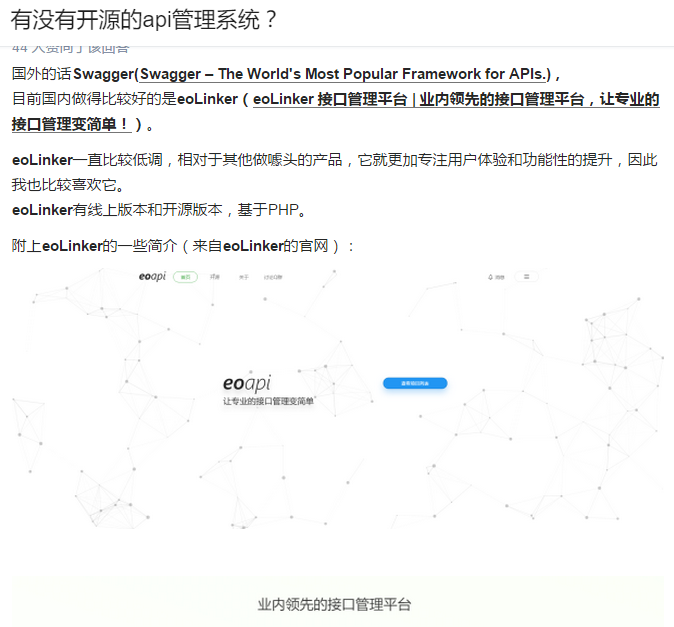
Task: Click the 44 人赞同了该回答 text
Action: [70, 49]
